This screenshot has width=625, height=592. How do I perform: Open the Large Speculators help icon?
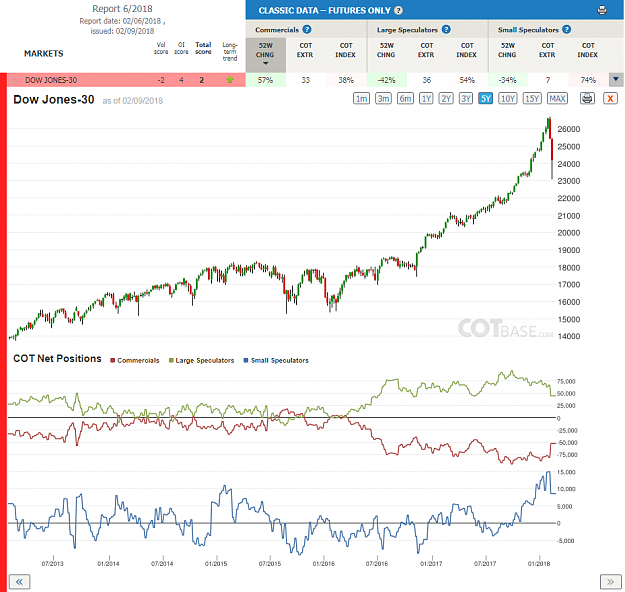point(446,30)
